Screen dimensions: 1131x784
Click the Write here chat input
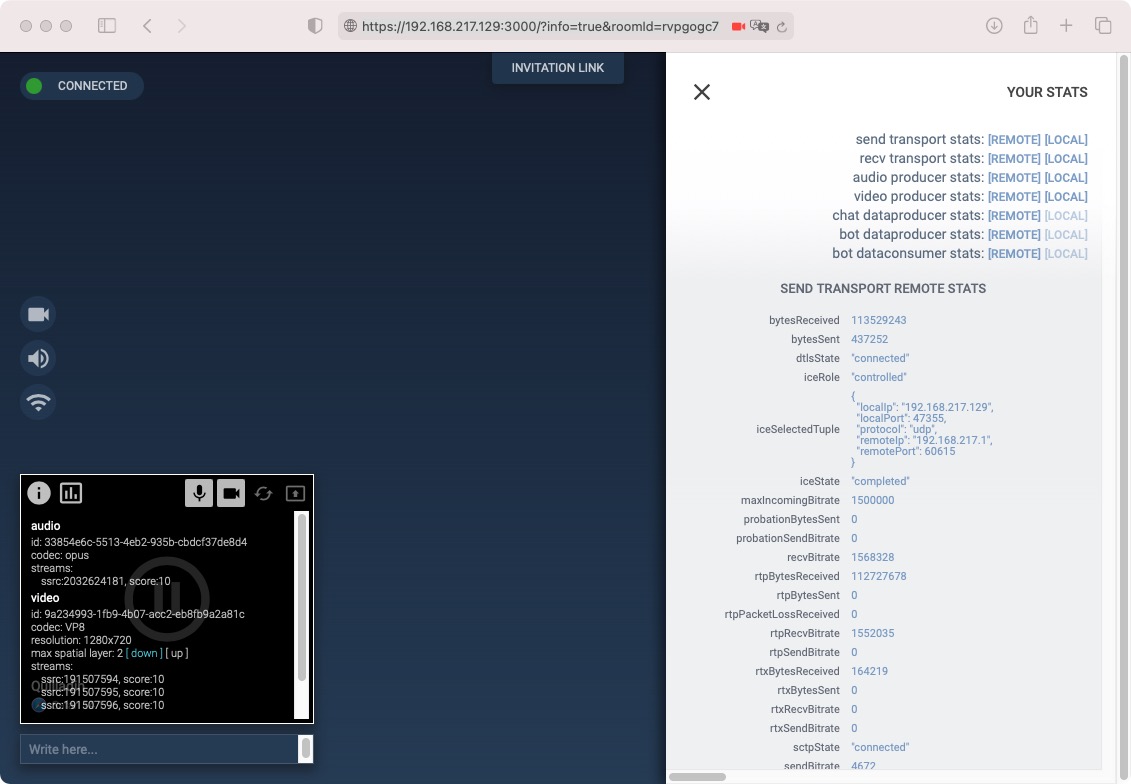159,749
